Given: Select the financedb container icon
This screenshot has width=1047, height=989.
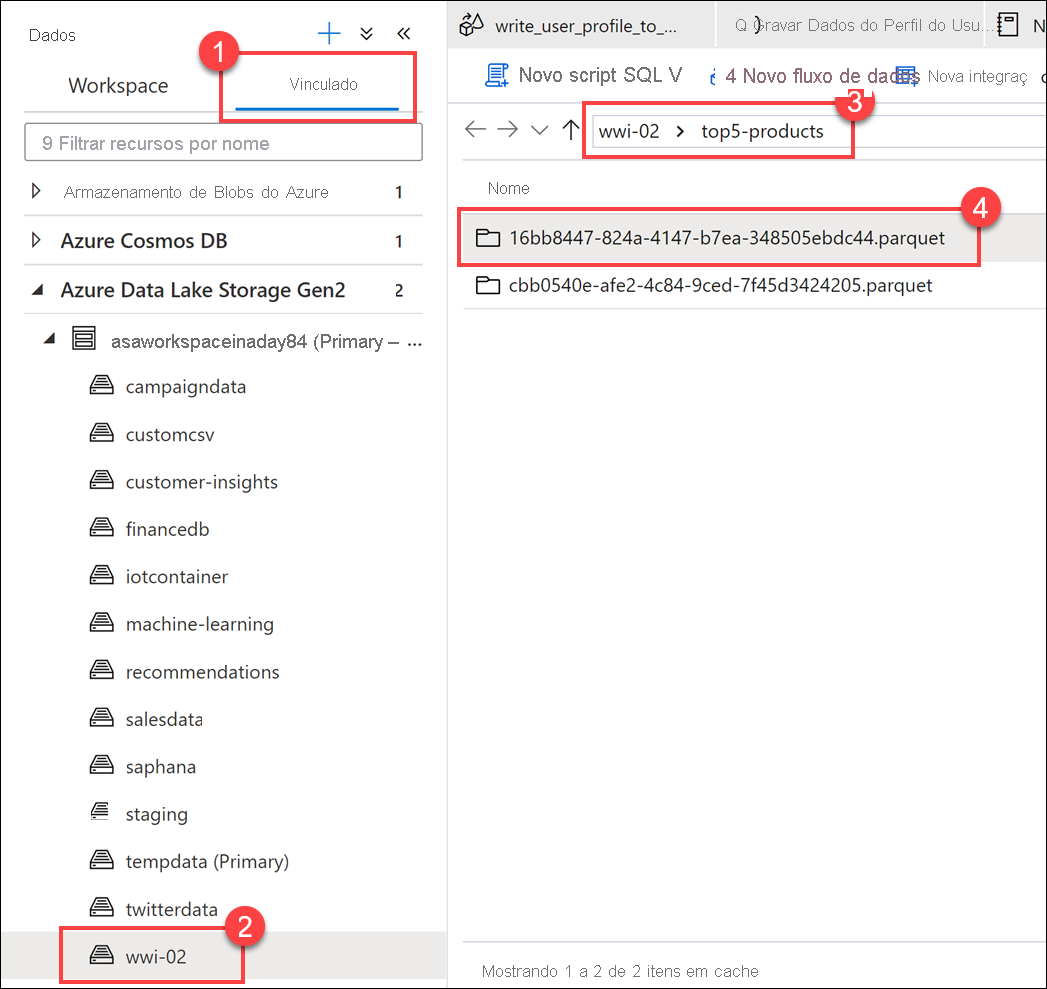Looking at the screenshot, I should point(101,528).
